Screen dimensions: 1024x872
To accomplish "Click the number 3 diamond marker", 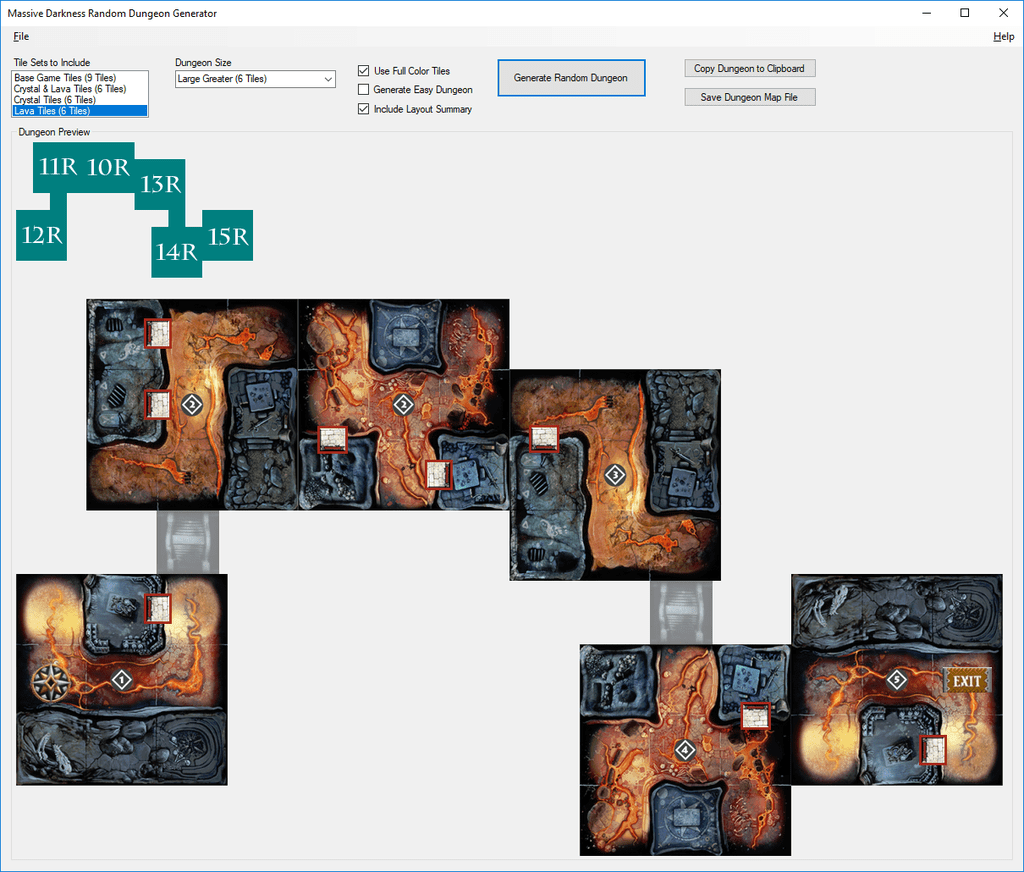I will (x=615, y=475).
